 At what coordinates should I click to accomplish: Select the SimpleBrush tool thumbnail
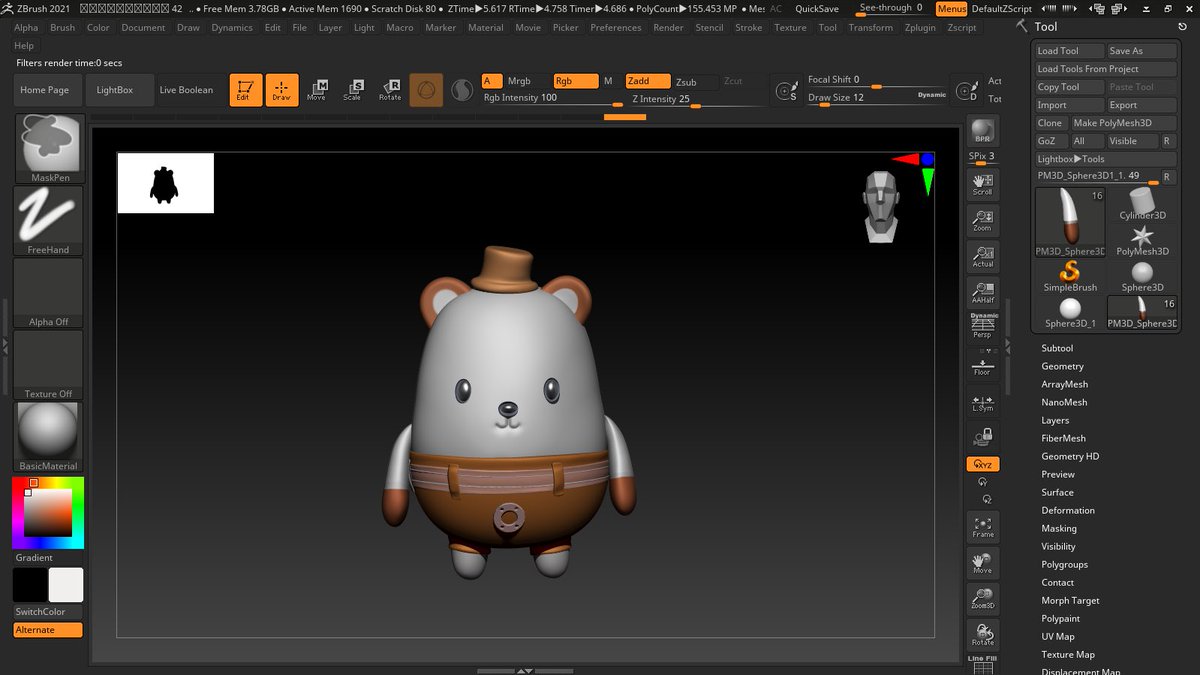[x=1070, y=276]
